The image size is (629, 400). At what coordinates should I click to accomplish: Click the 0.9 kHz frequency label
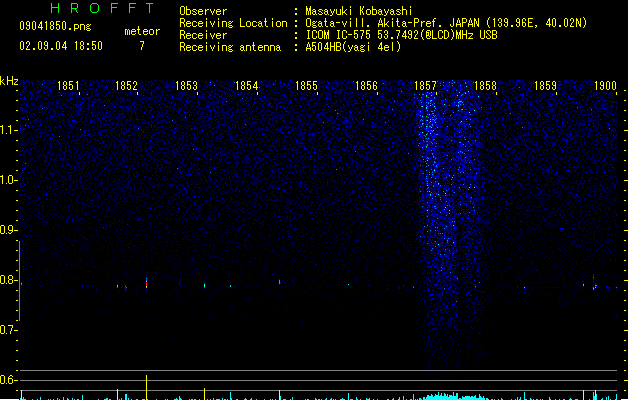click(x=8, y=230)
